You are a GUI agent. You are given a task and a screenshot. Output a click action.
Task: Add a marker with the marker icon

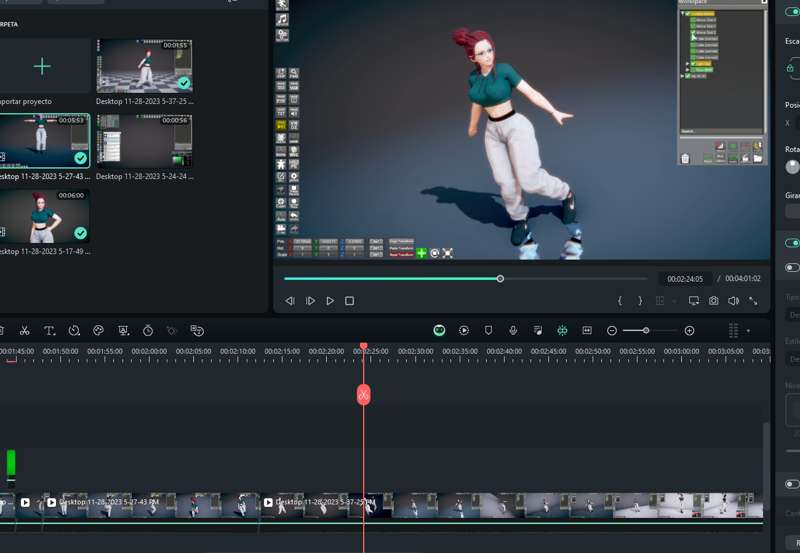click(488, 331)
